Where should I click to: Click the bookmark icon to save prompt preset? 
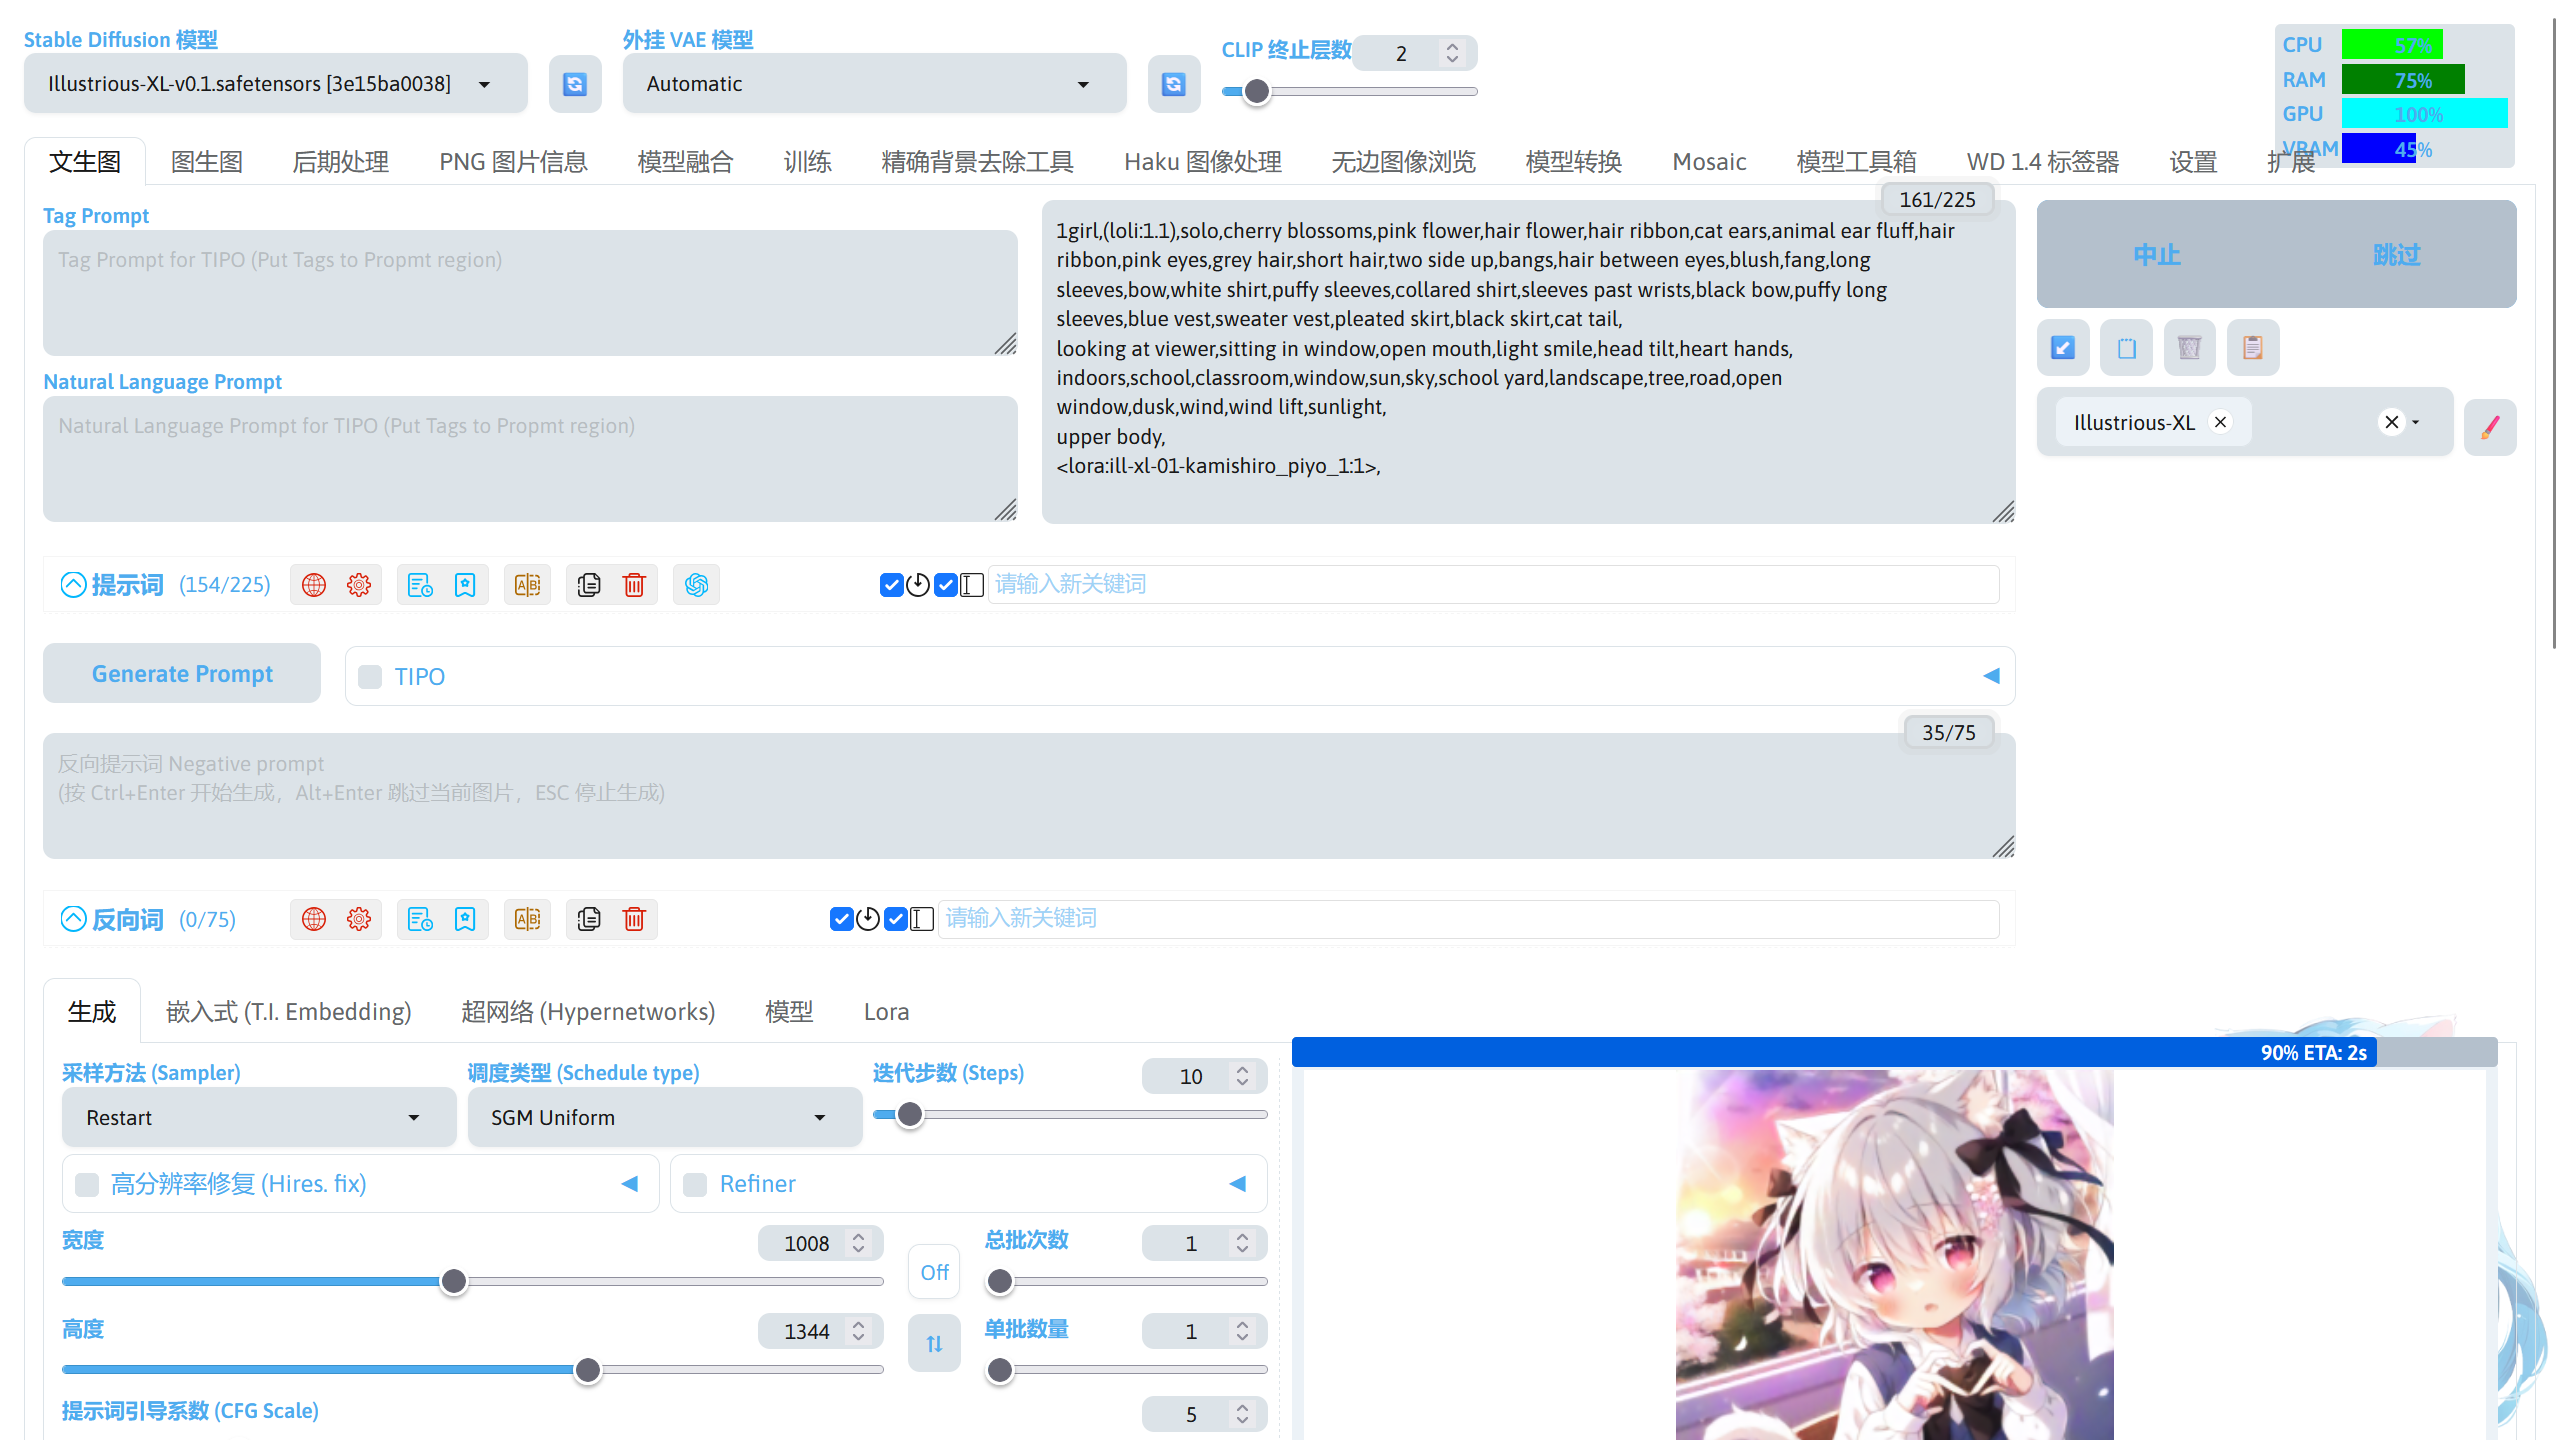click(466, 585)
